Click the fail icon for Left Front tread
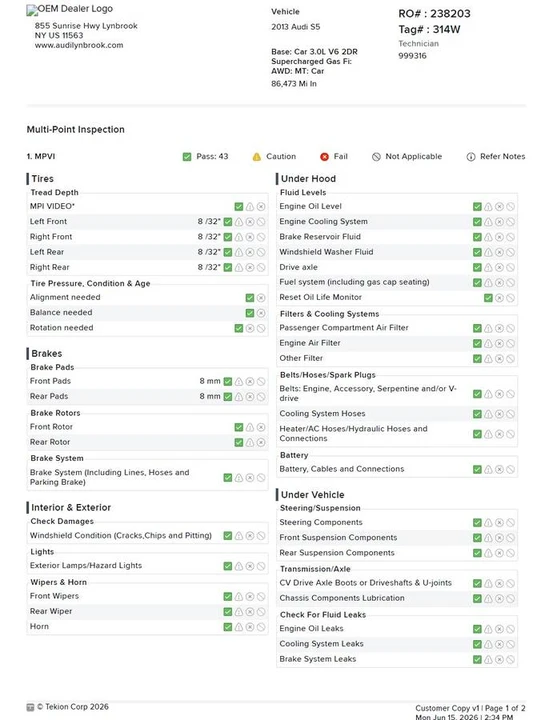The width and height of the screenshot is (549, 720). click(x=250, y=222)
